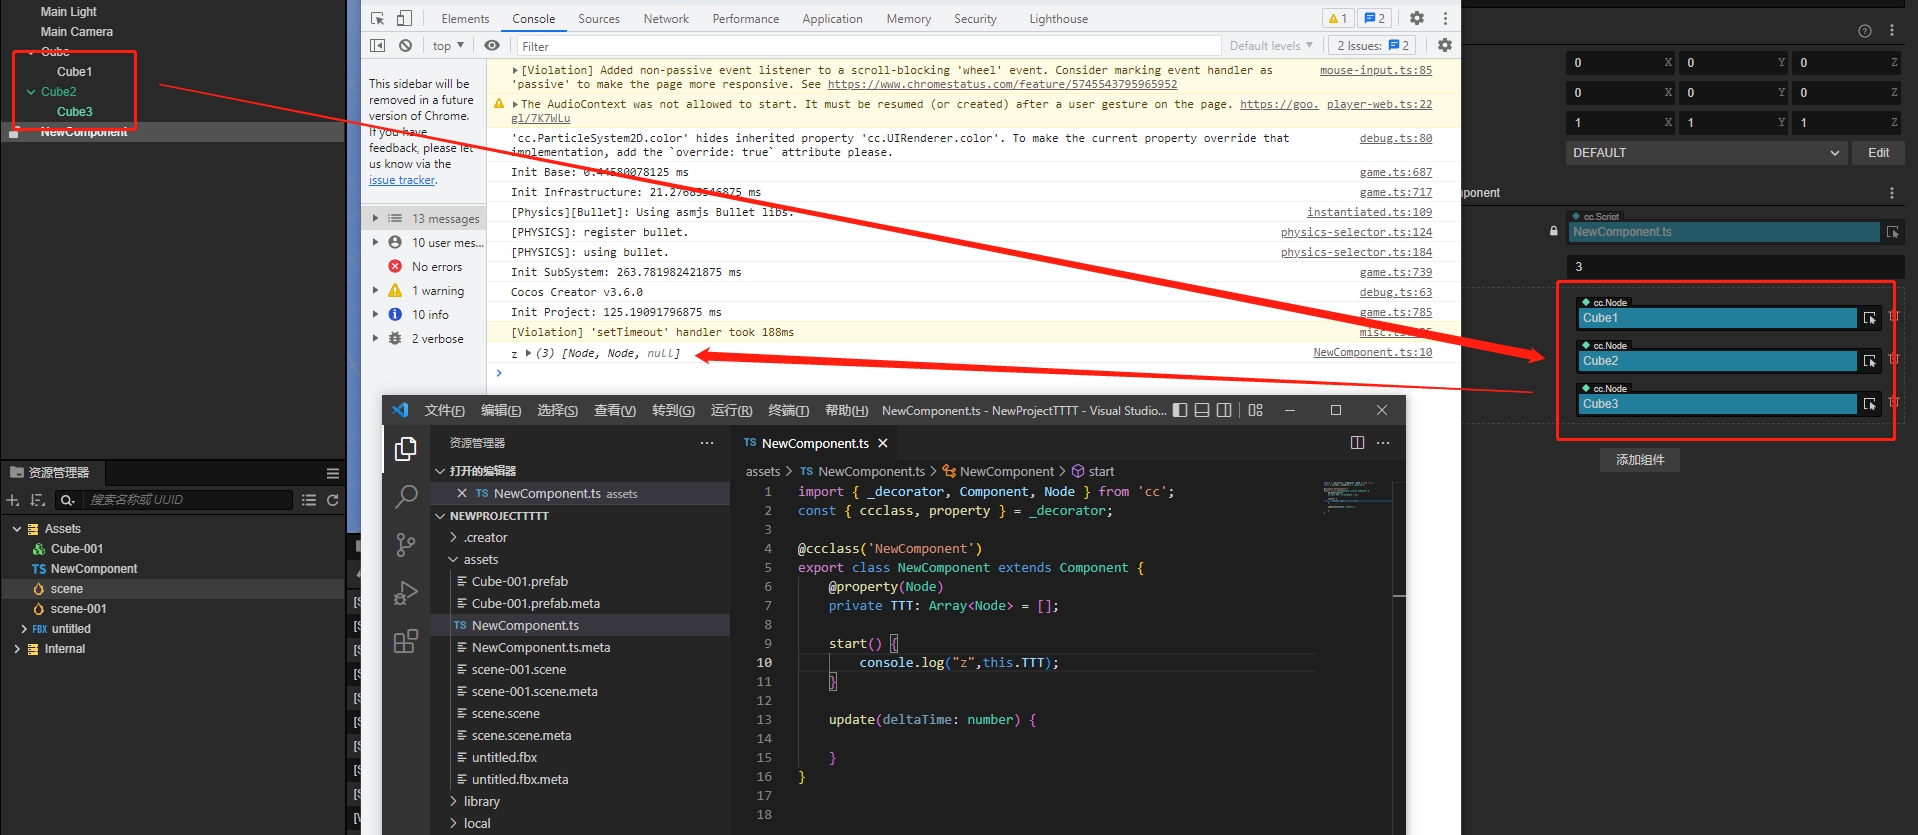1918x835 pixels.
Task: Open DevTools settings gear in tab bar
Action: [x=1417, y=18]
